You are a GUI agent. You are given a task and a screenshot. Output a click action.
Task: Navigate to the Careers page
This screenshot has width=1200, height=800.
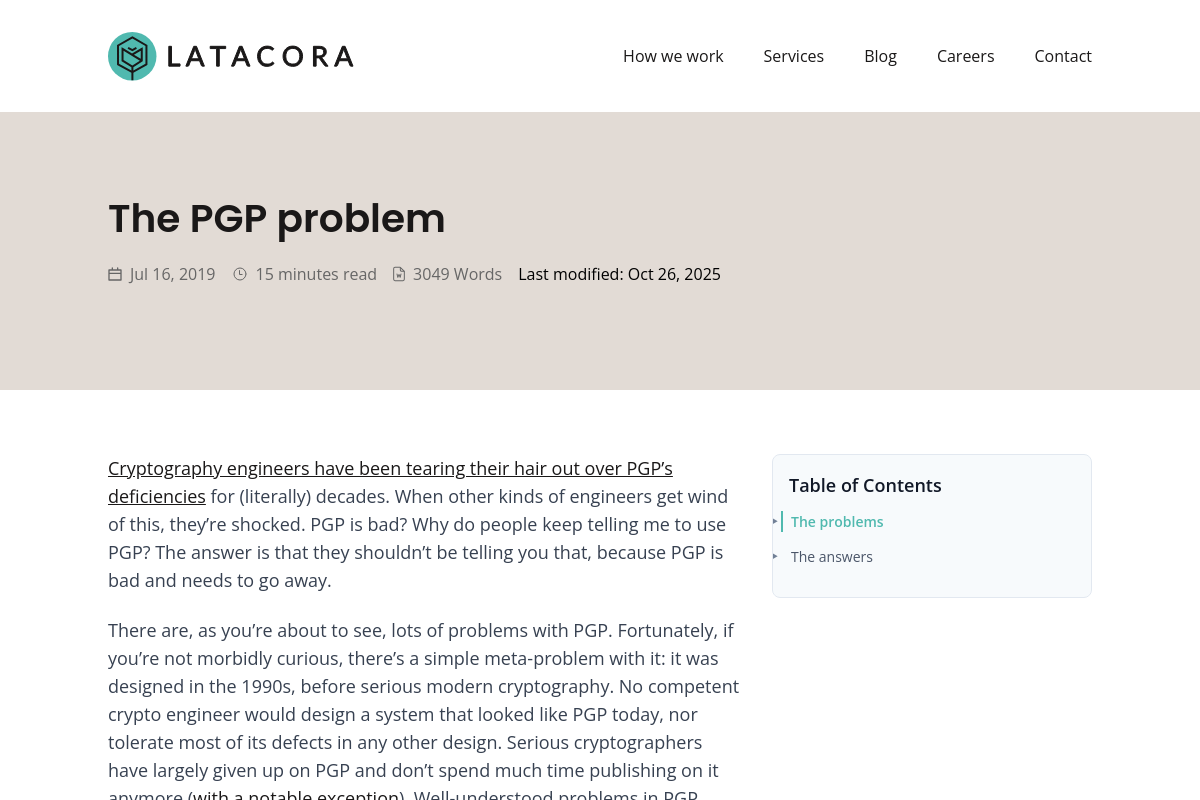965,56
